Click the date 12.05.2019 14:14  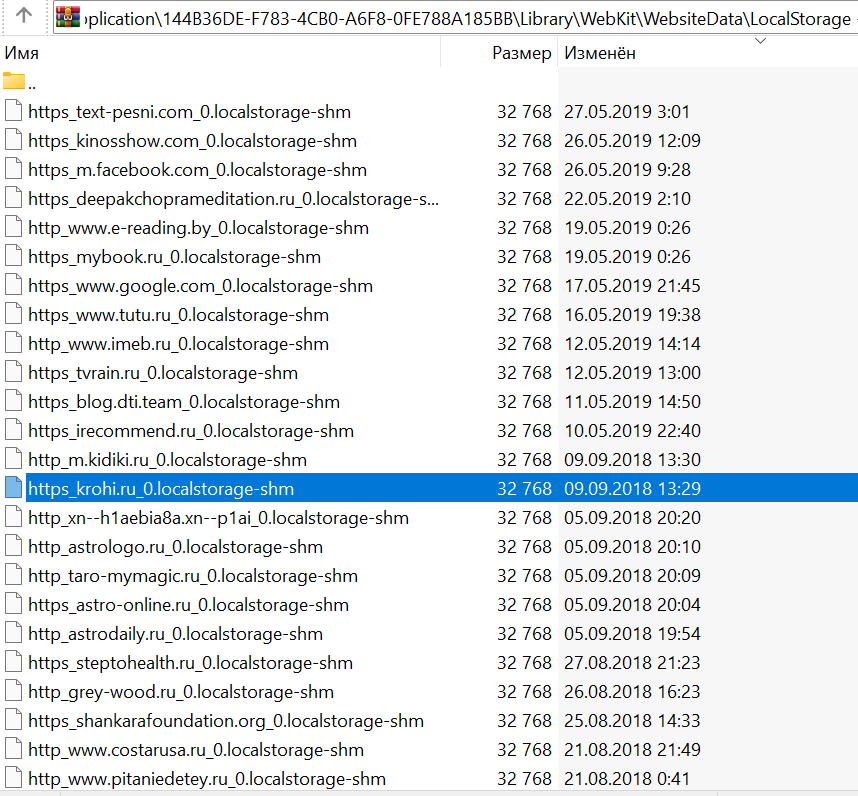point(632,344)
